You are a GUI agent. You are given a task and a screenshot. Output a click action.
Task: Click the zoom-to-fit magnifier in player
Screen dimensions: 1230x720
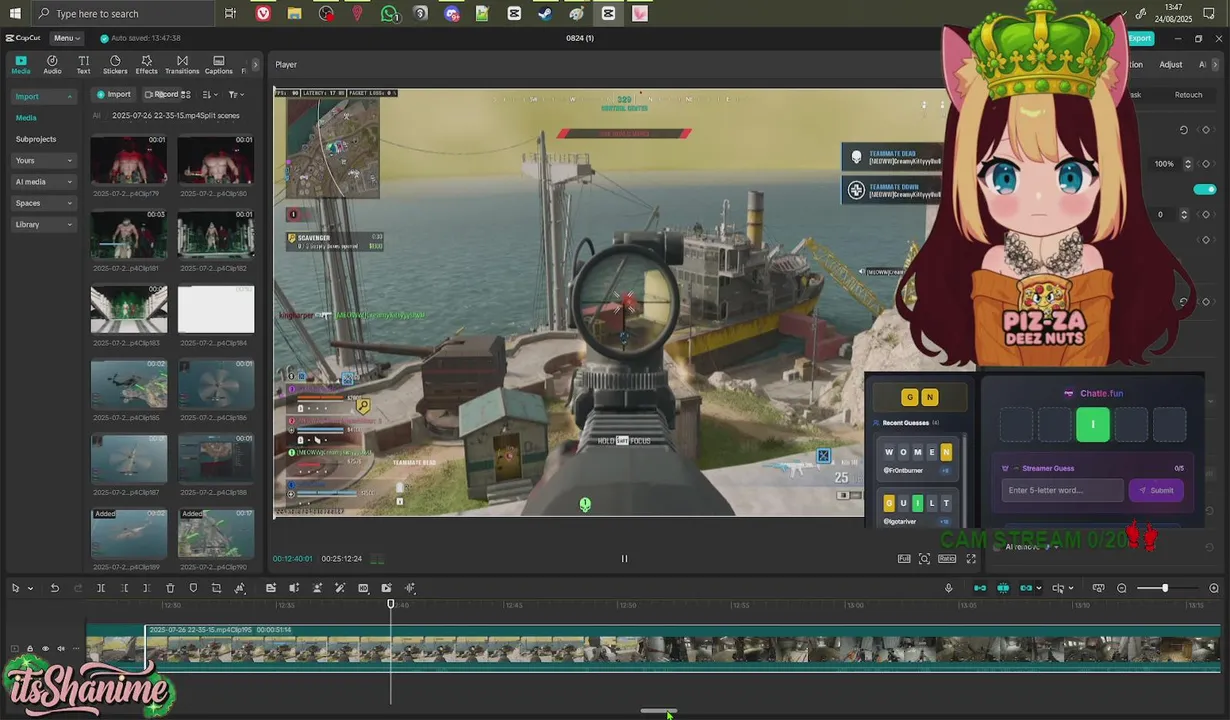click(x=925, y=559)
